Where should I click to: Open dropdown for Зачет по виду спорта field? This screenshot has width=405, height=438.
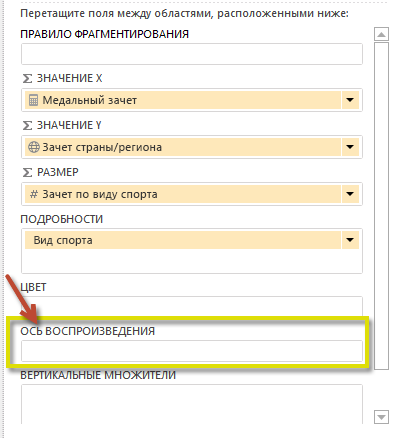[x=350, y=194]
